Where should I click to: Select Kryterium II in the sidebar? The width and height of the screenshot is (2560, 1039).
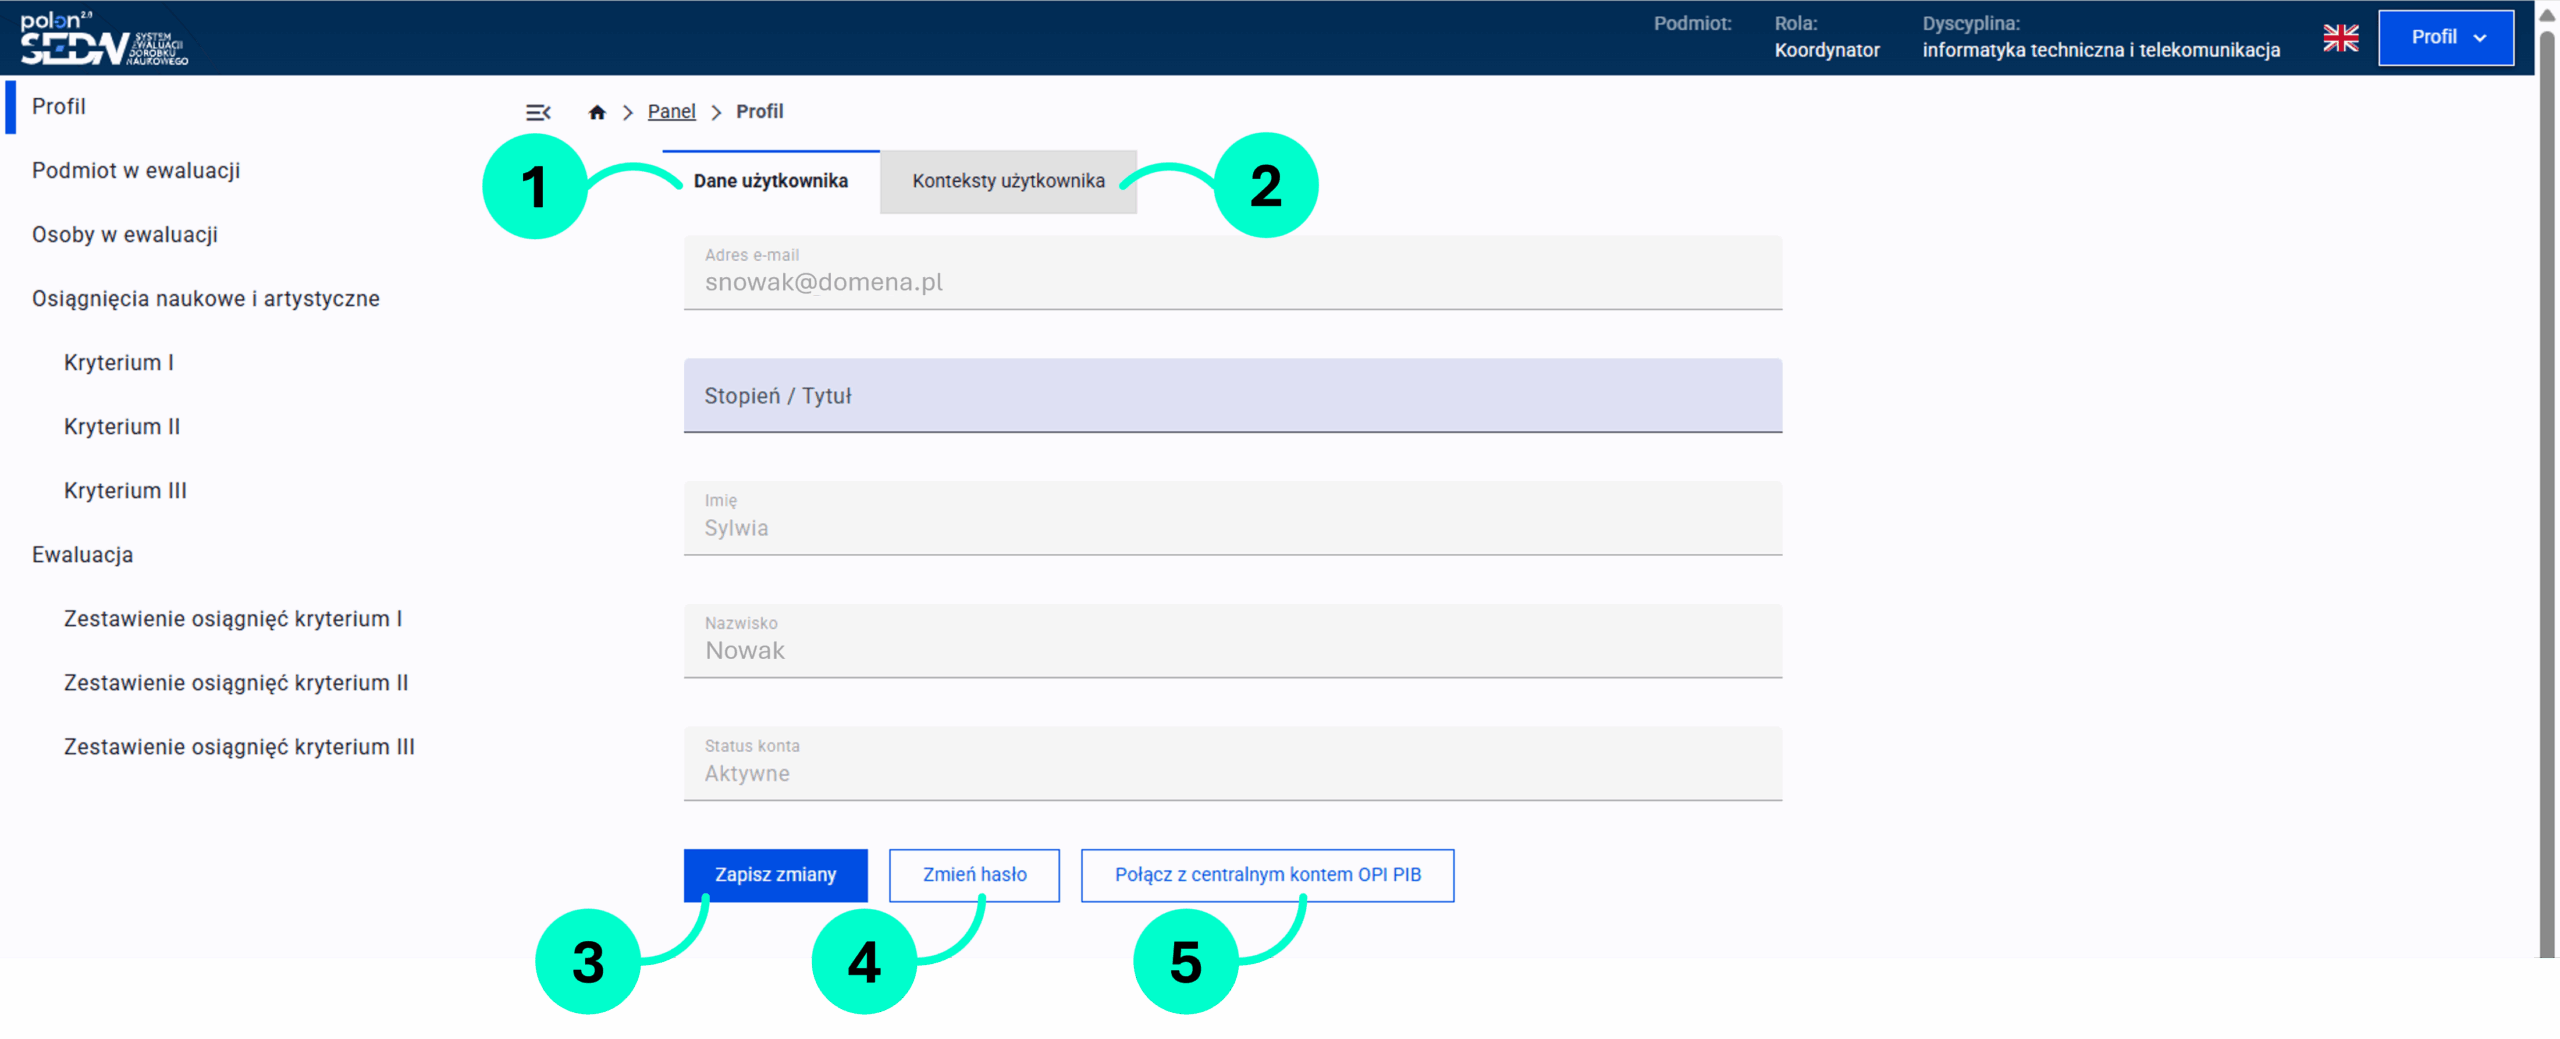(122, 427)
